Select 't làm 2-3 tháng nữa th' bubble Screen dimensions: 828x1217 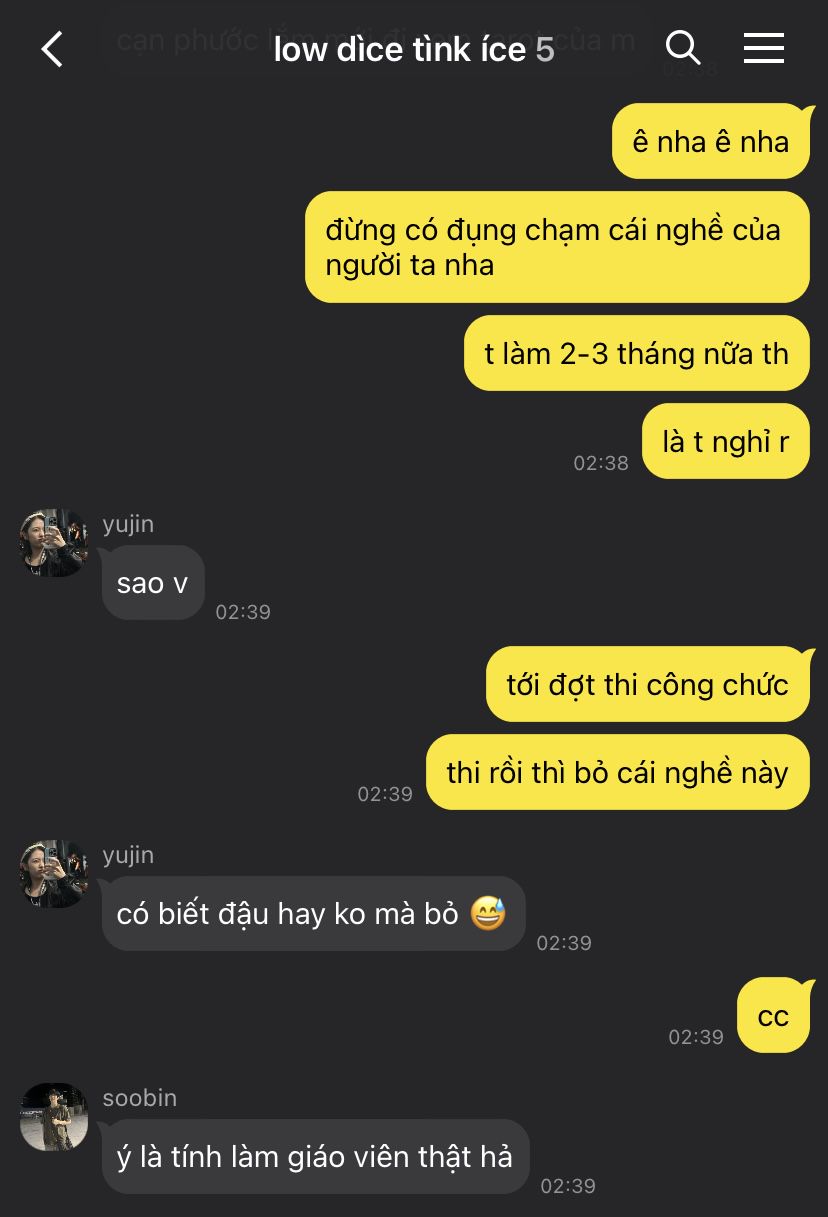tap(637, 353)
